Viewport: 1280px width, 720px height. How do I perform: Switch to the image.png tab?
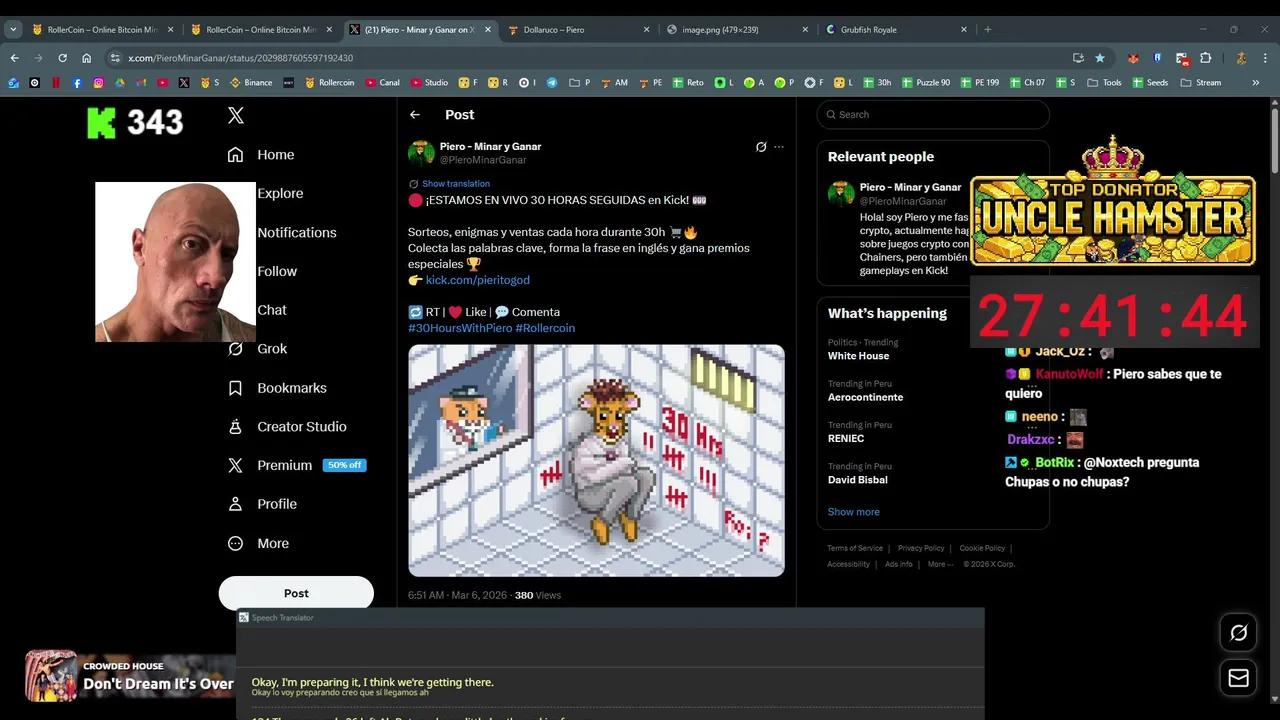click(736, 30)
